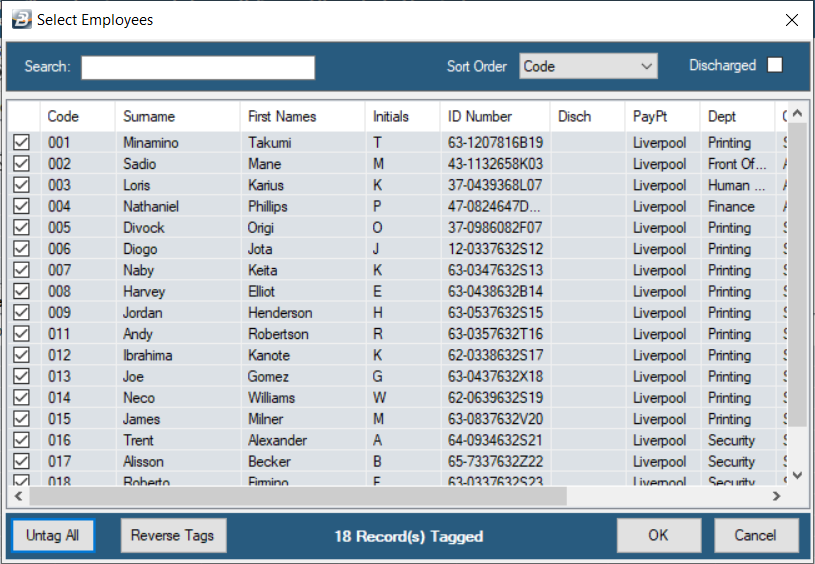815x564 pixels.
Task: Untick the checkbox for employee 017 Alisson
Action: point(21,461)
